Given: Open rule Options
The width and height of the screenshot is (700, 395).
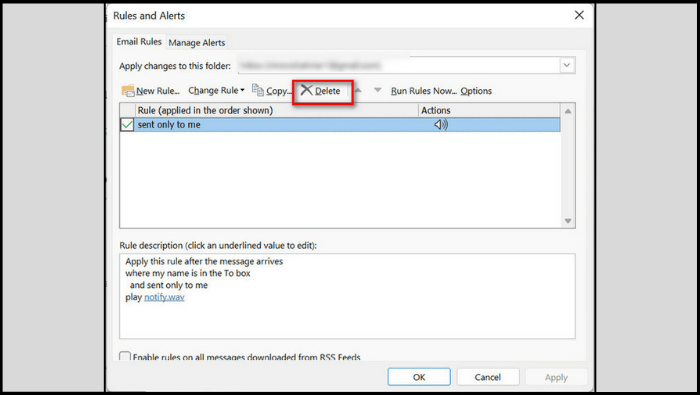Looking at the screenshot, I should click(x=476, y=91).
